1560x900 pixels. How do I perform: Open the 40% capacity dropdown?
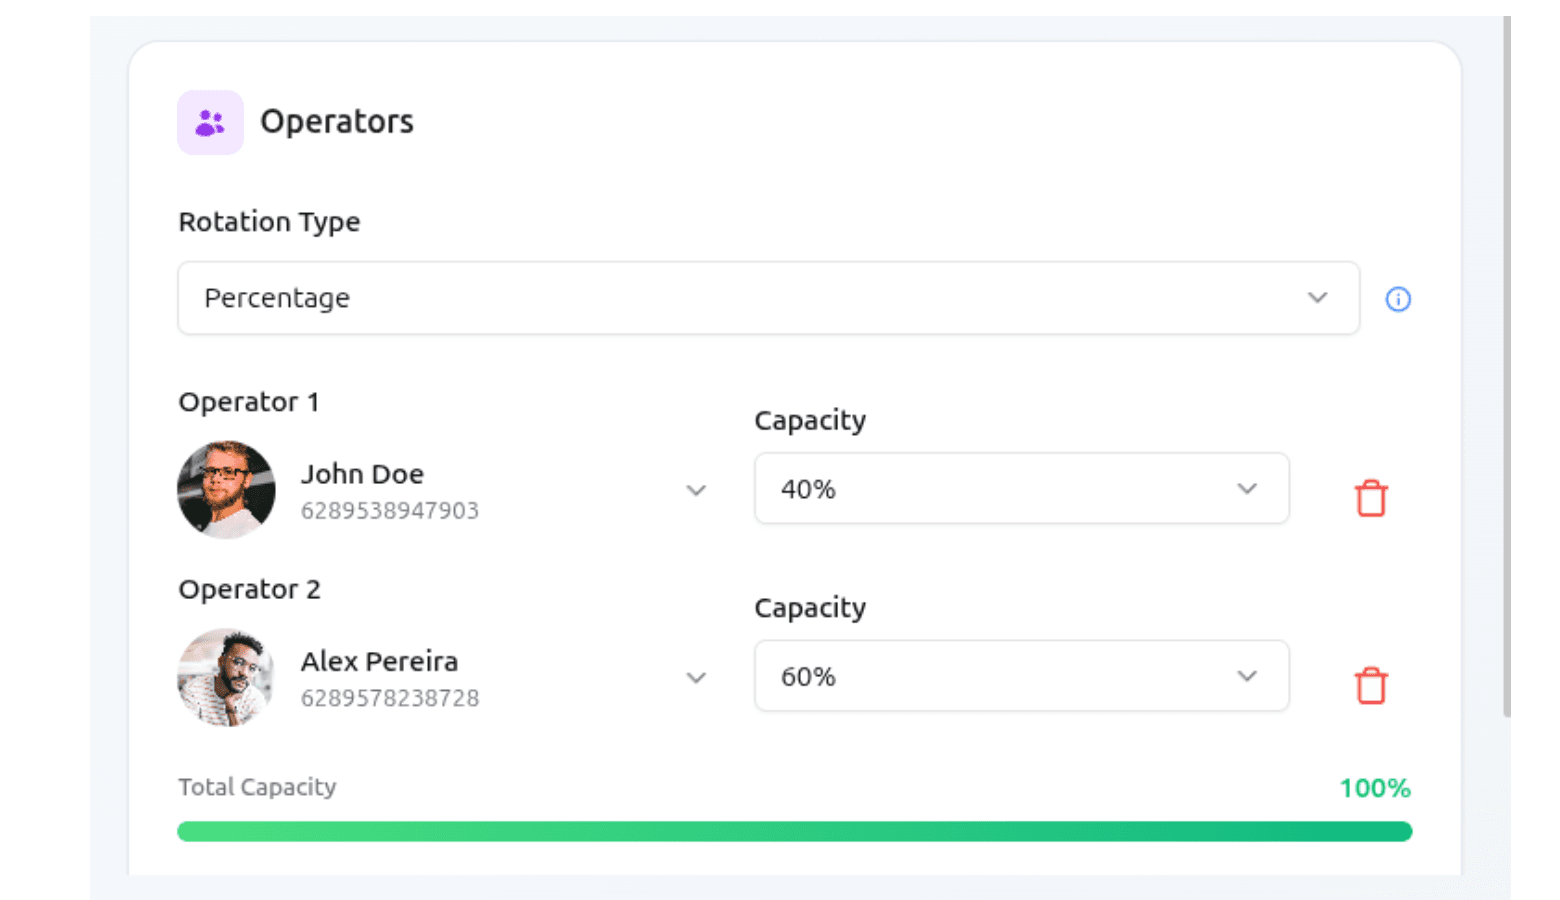point(1021,489)
